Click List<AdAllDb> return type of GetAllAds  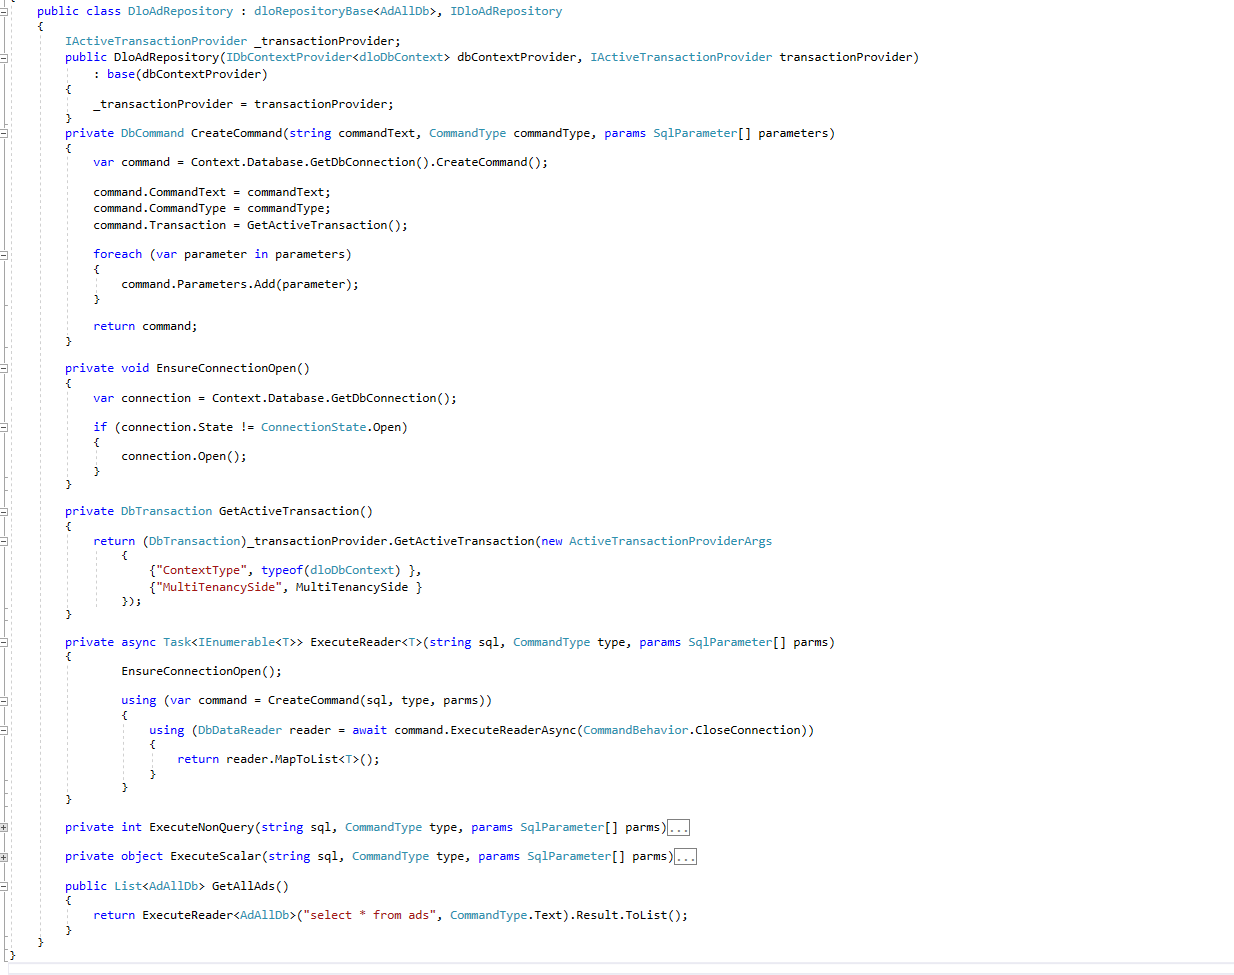(159, 886)
